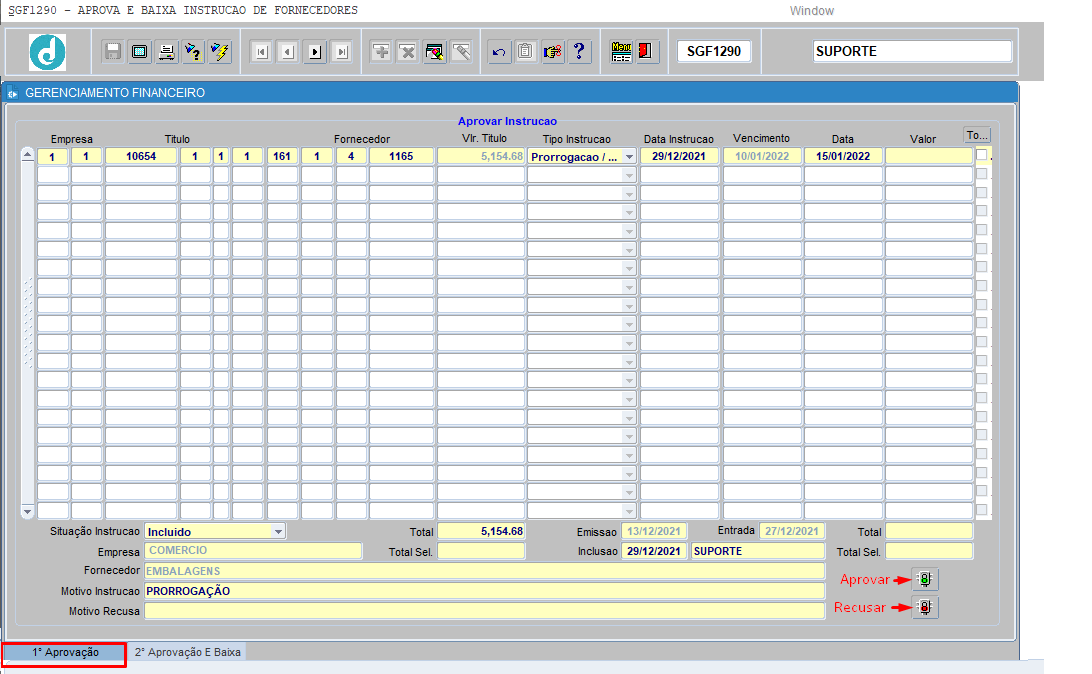Screen dimensions: 1092x674
Task: Click the Data Instrucao 29/12/2021 grid cell
Action: (679, 156)
